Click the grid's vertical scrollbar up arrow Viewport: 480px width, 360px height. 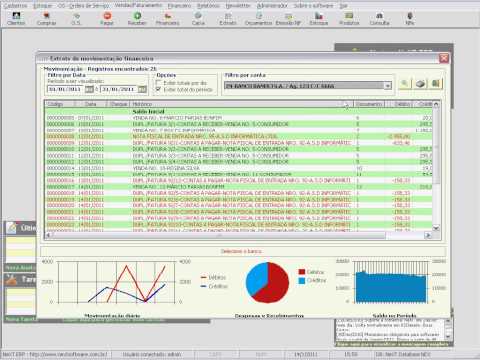tap(436, 104)
